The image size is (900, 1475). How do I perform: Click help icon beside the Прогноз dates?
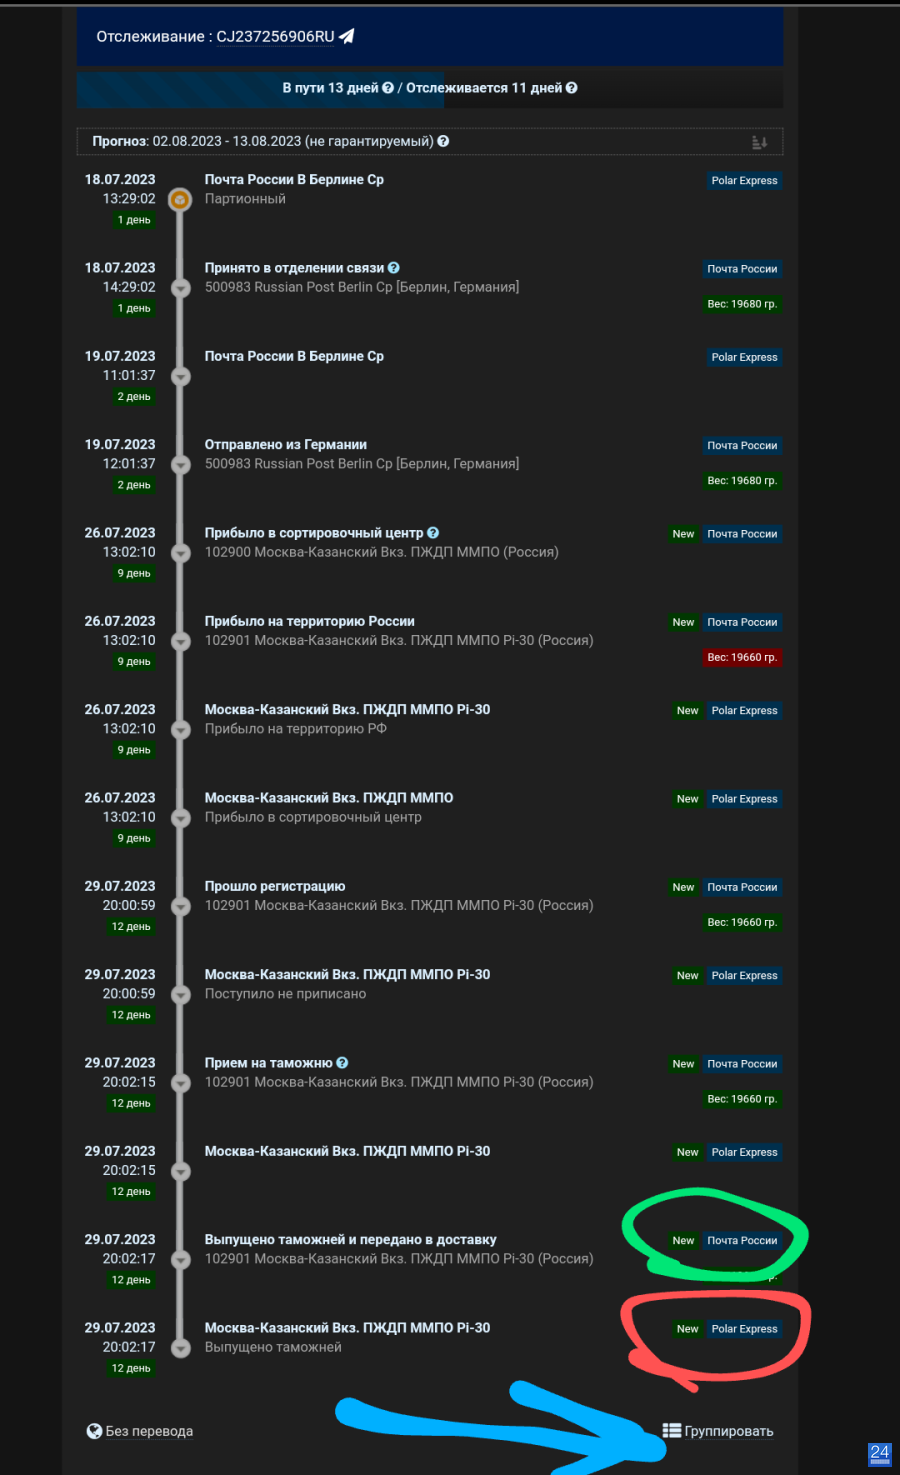[x=443, y=141]
